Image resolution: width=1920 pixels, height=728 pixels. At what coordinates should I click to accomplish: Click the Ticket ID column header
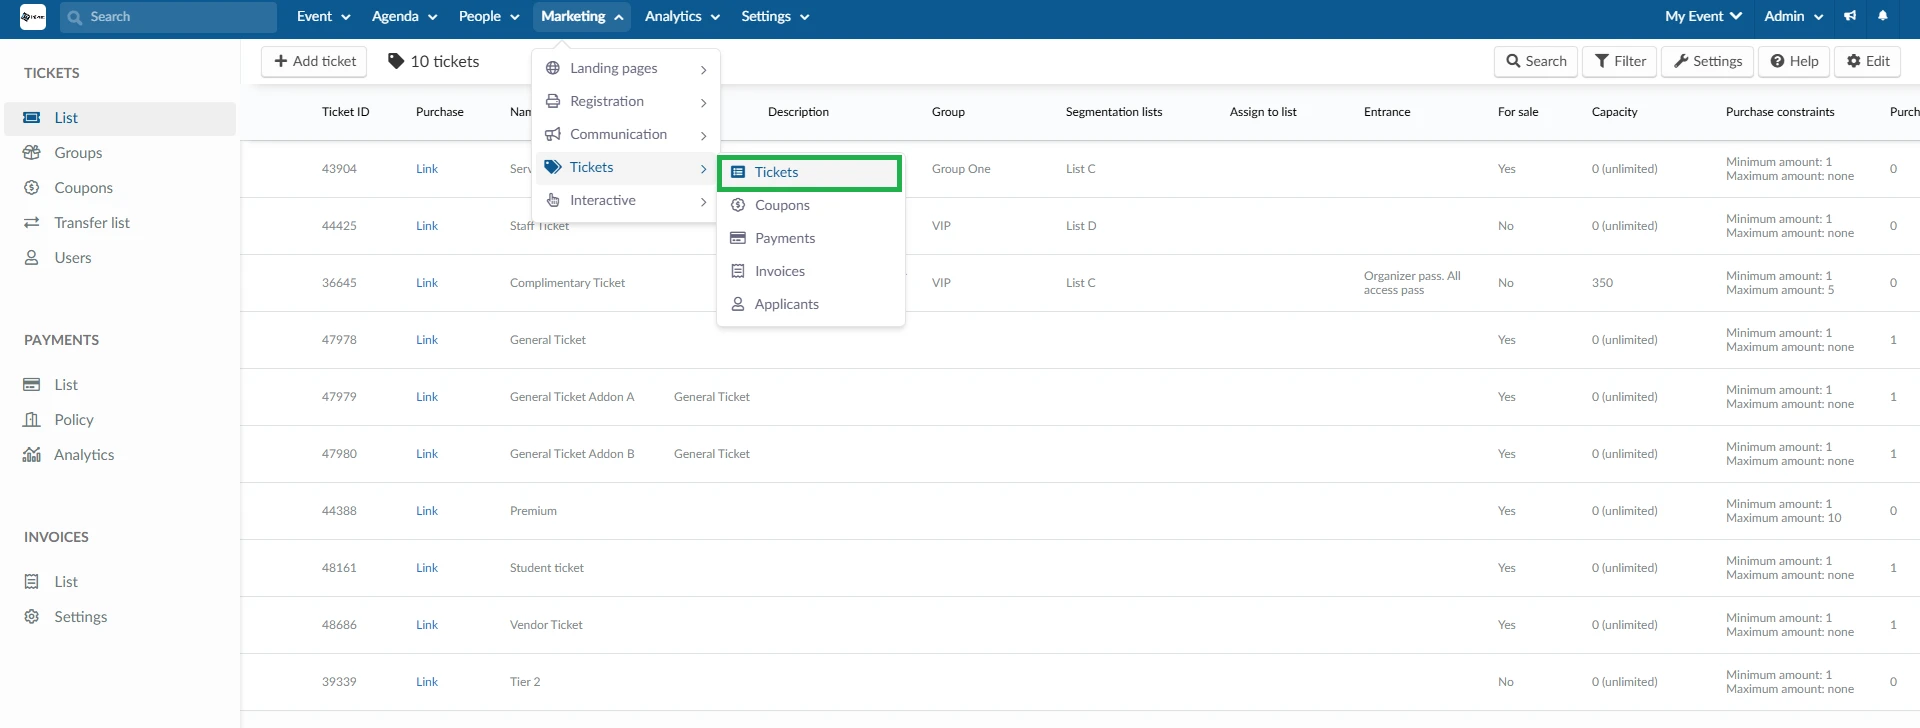pos(345,112)
